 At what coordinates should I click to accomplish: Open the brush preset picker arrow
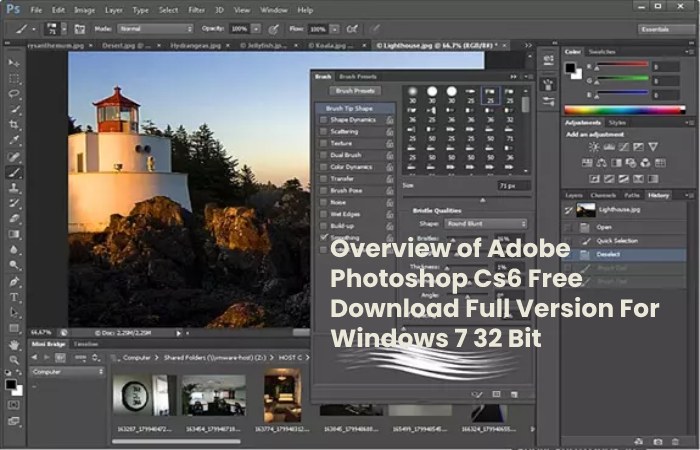point(64,29)
